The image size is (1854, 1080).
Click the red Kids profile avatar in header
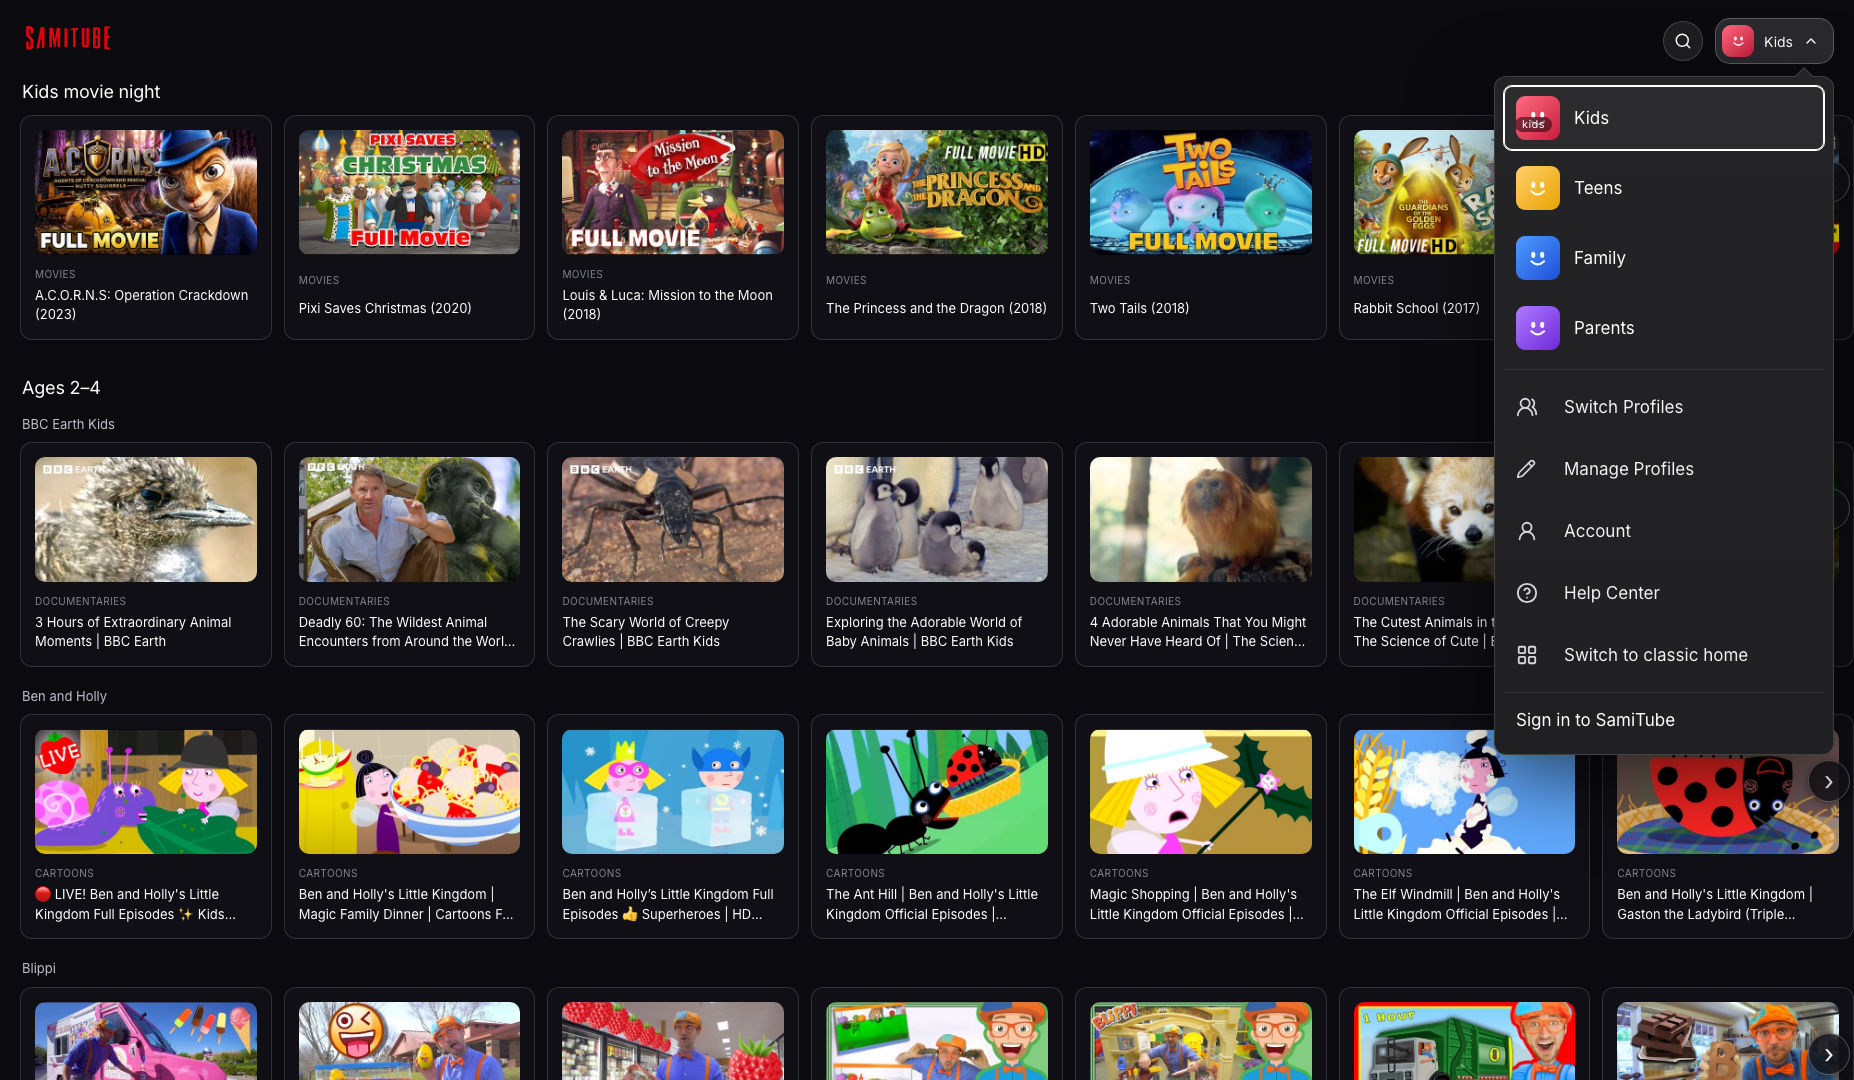click(x=1738, y=41)
